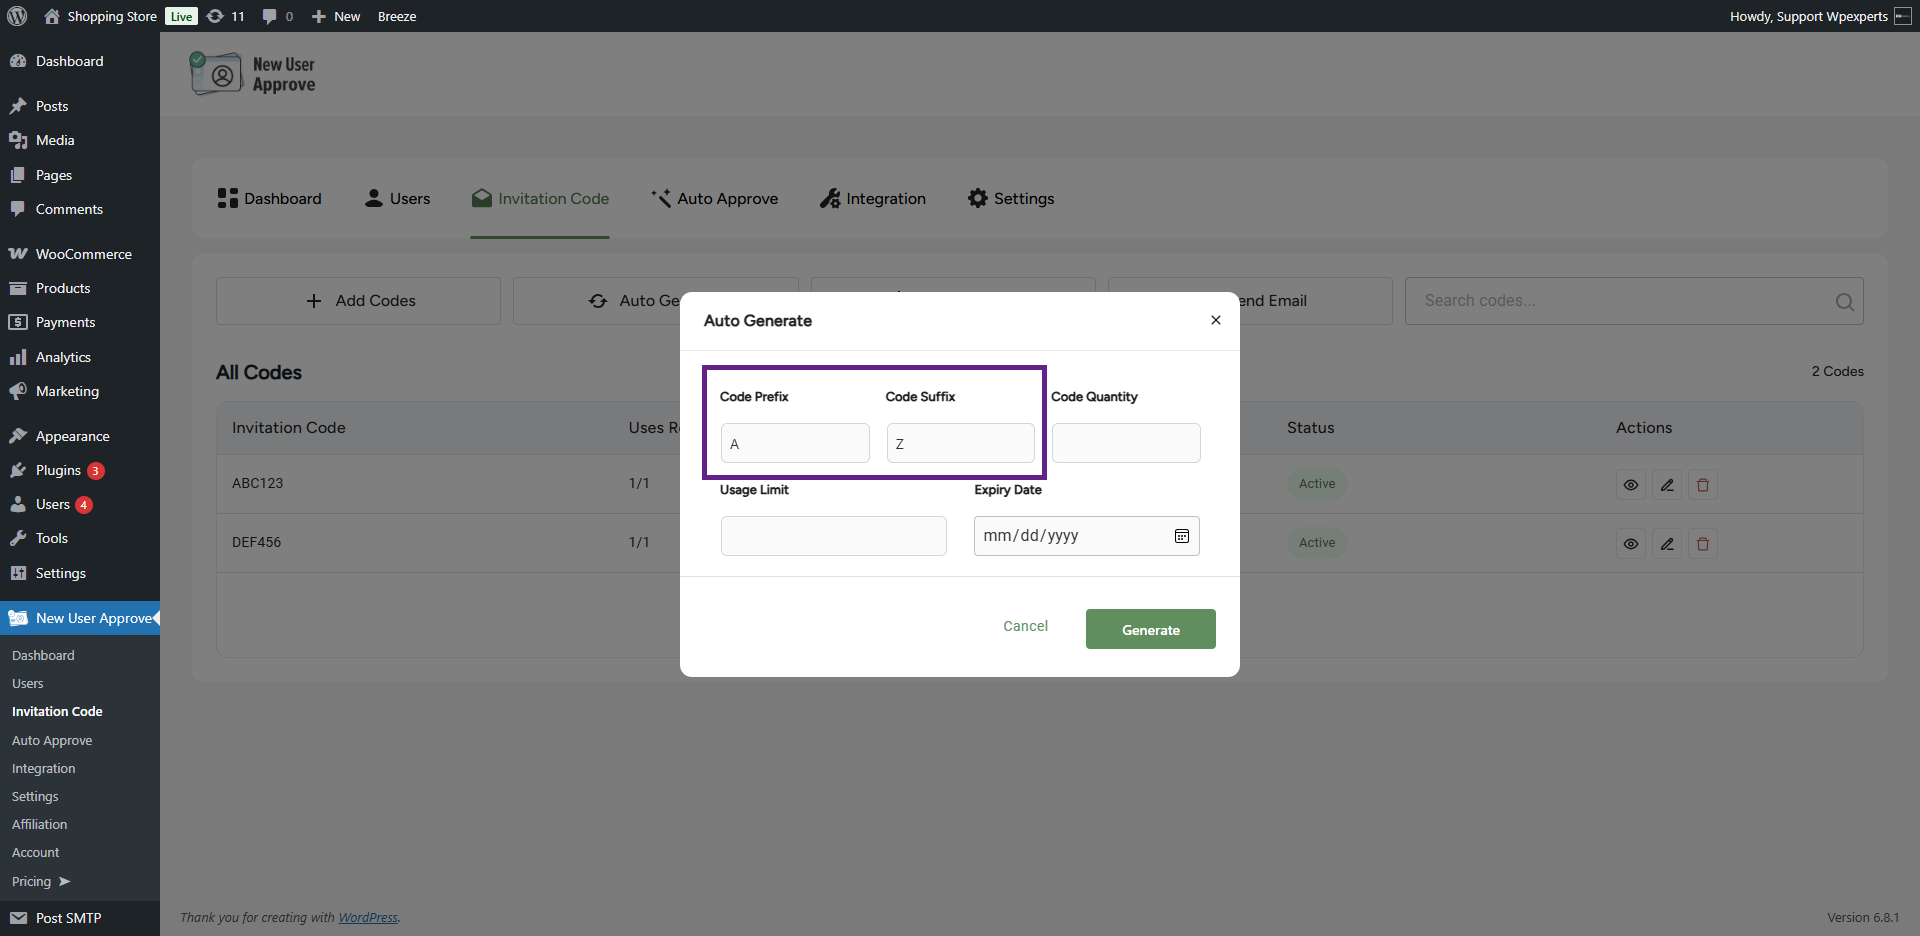Click the New User Approve logo
1920x936 pixels.
coord(253,74)
